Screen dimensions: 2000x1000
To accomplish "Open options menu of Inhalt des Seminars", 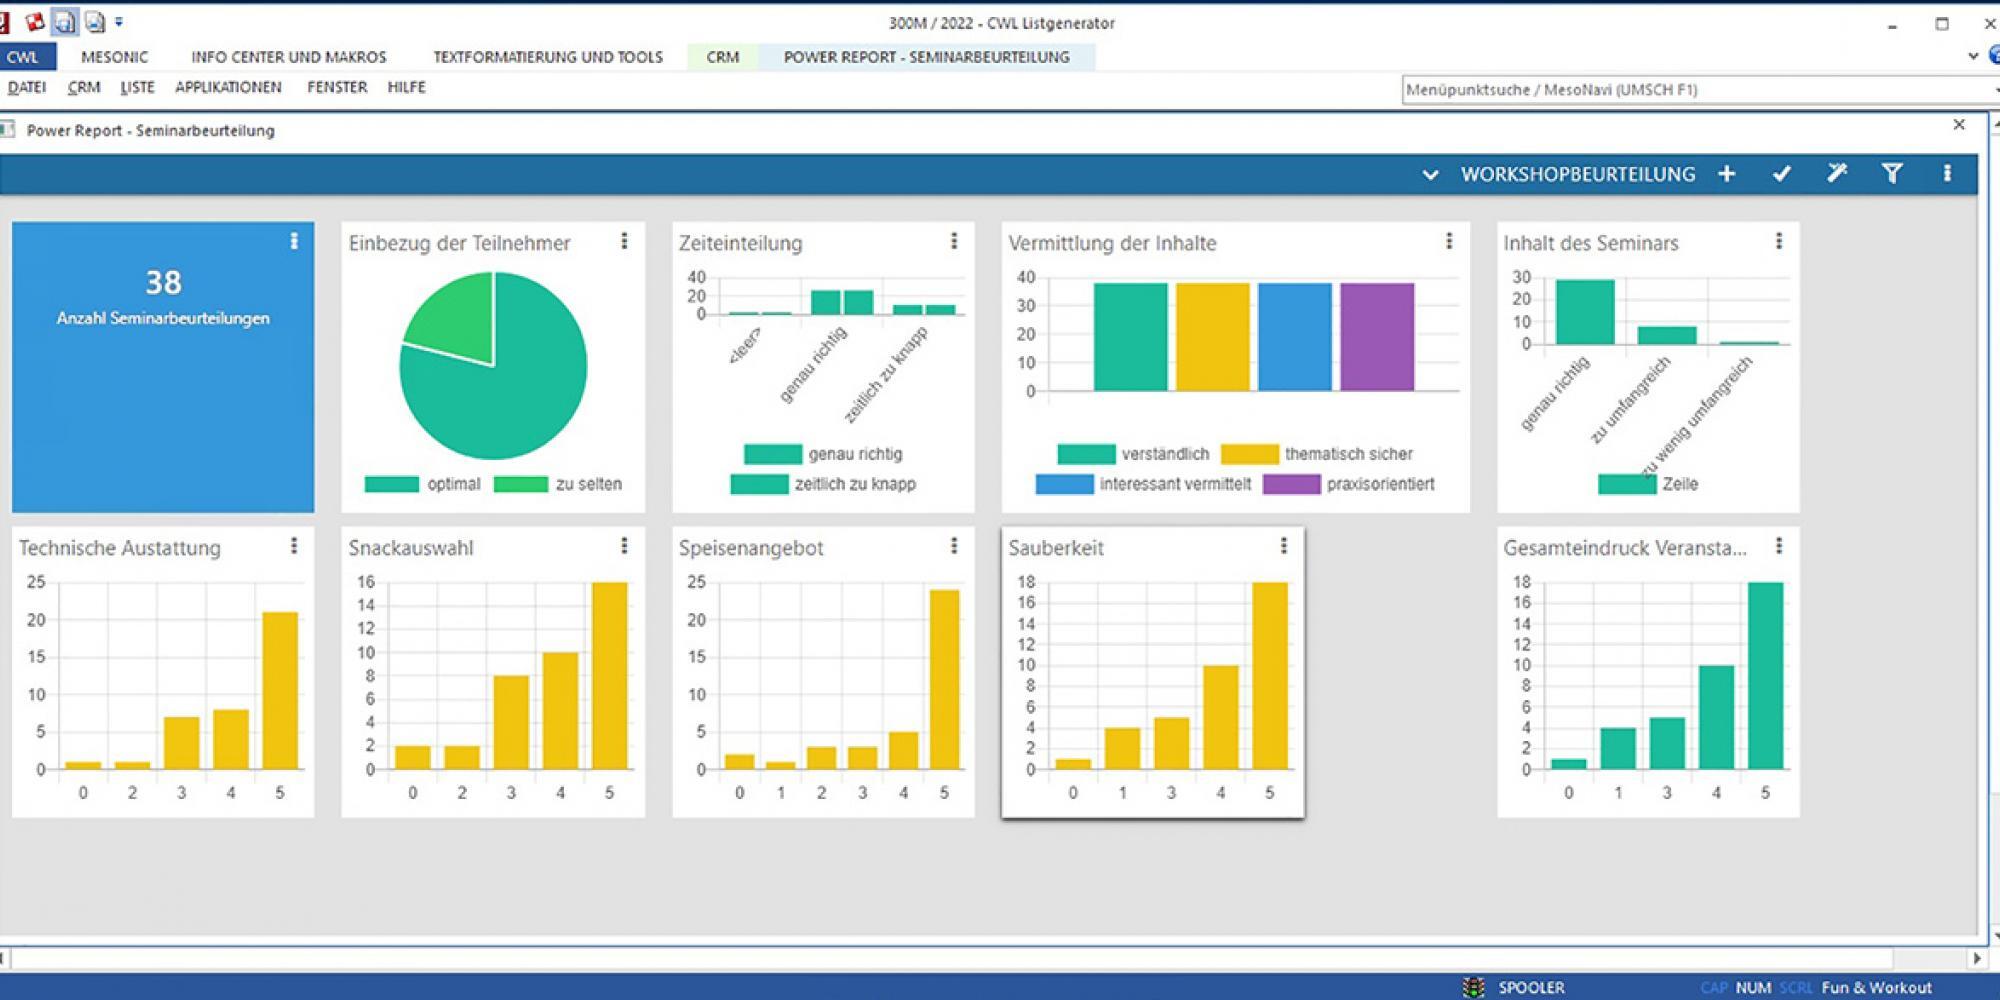I will pyautogui.click(x=1779, y=241).
